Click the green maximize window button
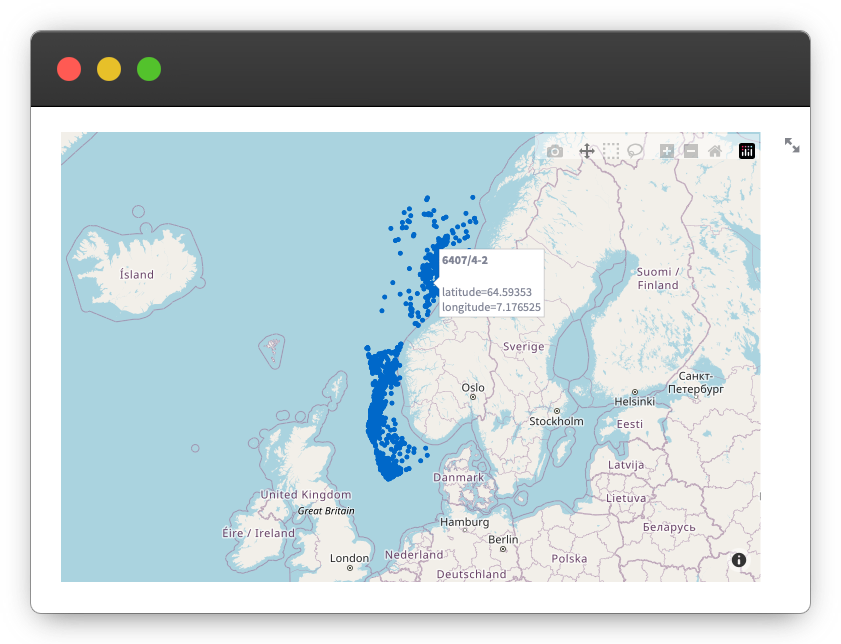Screen dimensions: 841x644 pos(149,69)
